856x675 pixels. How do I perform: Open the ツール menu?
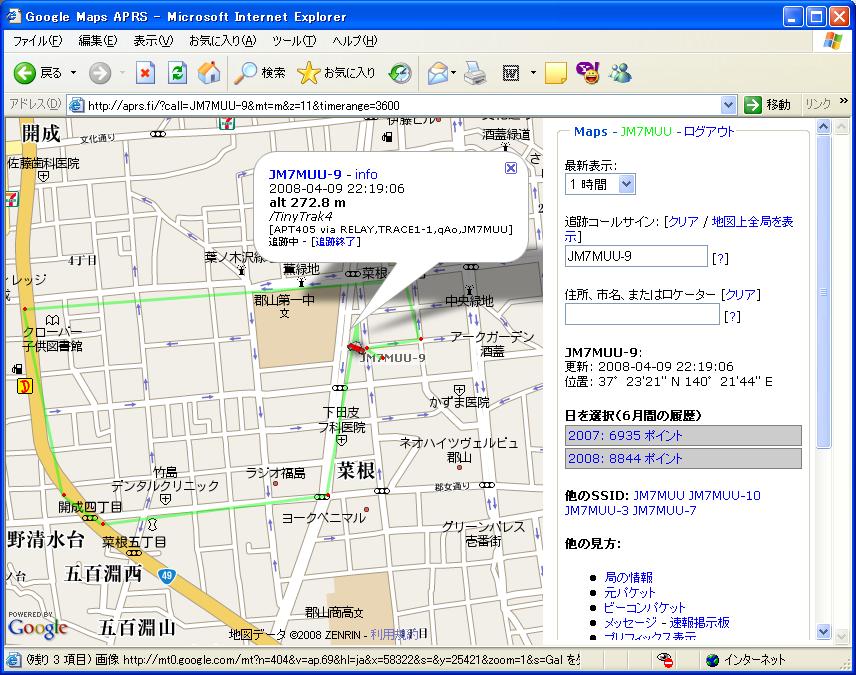click(290, 40)
